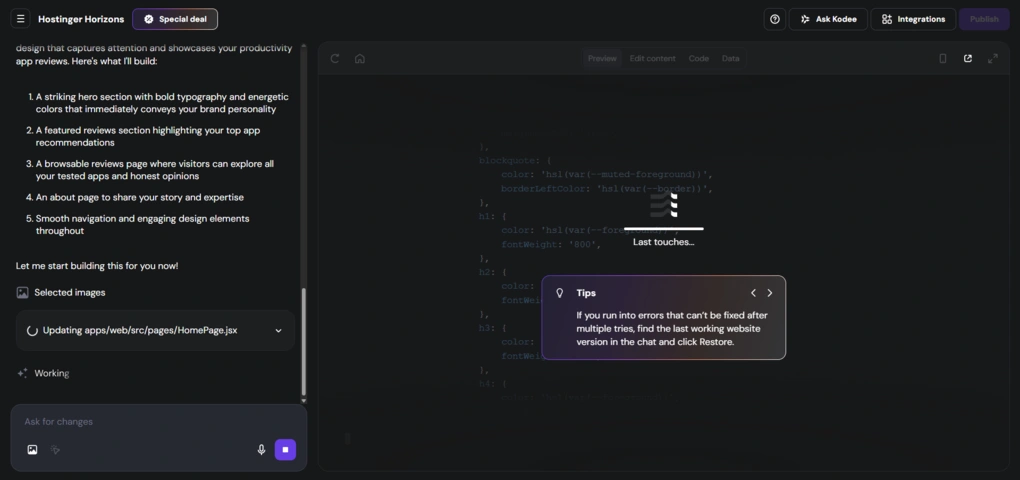Start voice input with the microphone icon
The height and width of the screenshot is (480, 1020).
coord(262,449)
